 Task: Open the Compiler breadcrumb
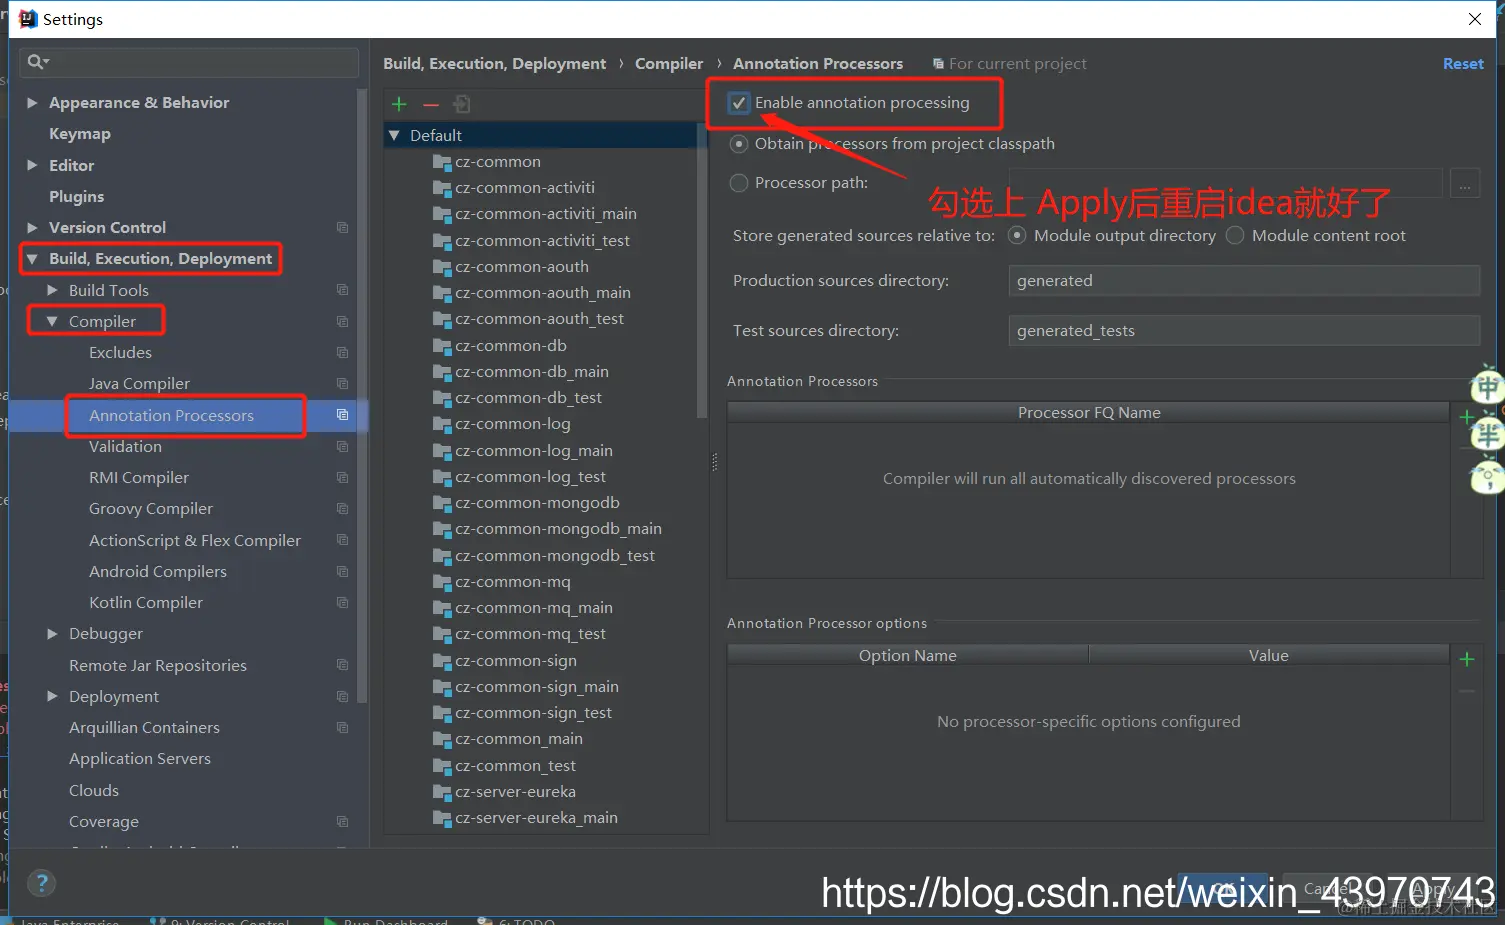[x=668, y=63]
